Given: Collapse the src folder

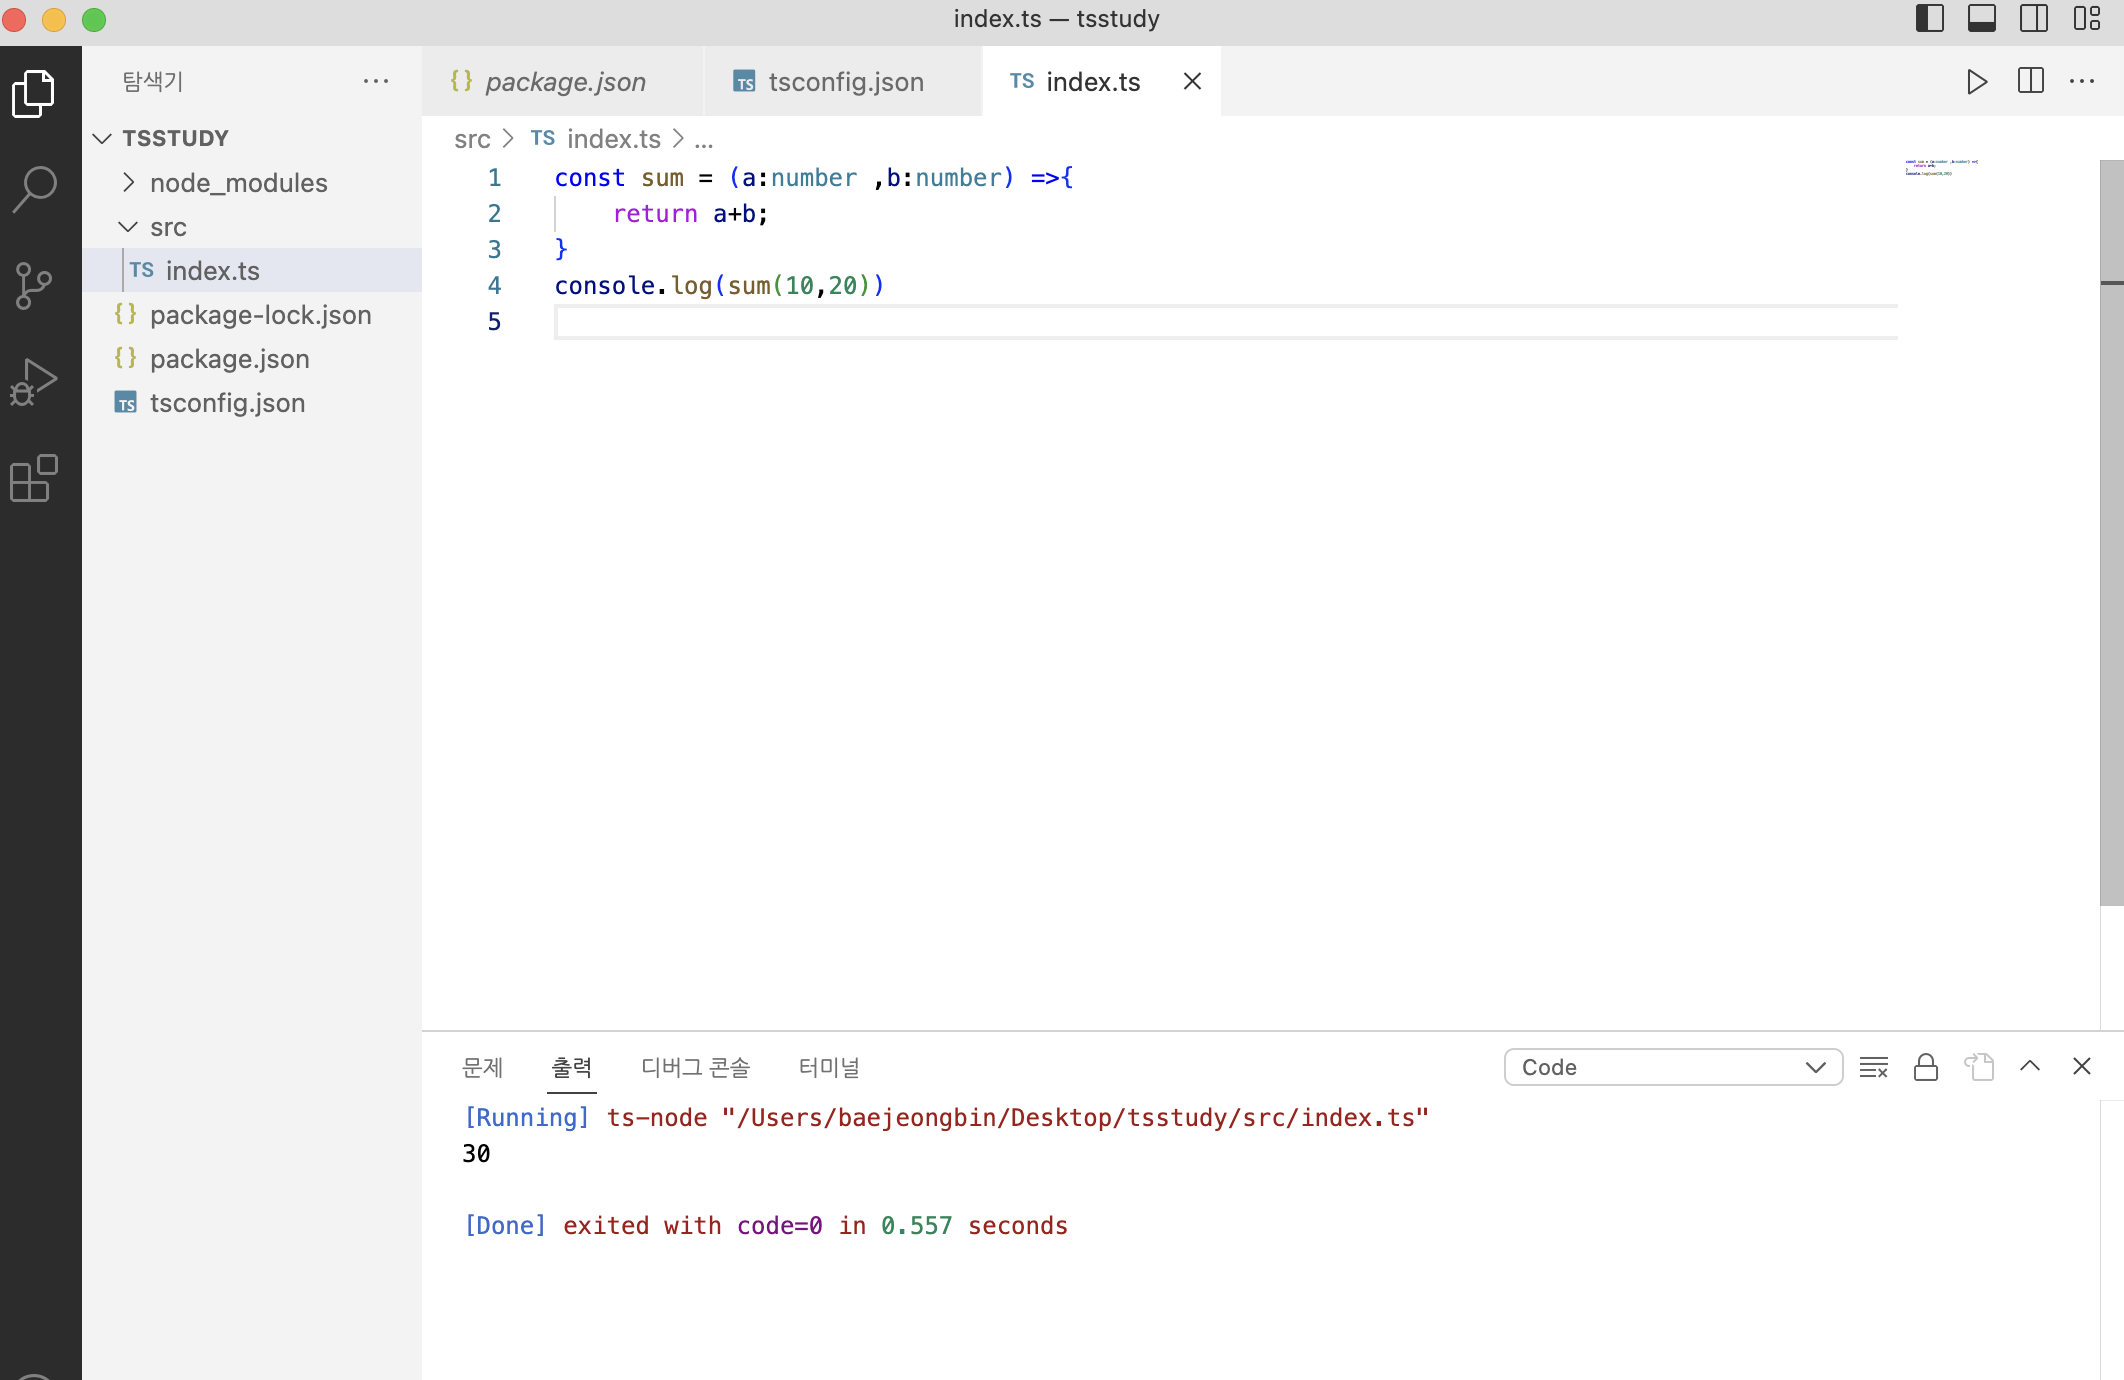Looking at the screenshot, I should [168, 227].
